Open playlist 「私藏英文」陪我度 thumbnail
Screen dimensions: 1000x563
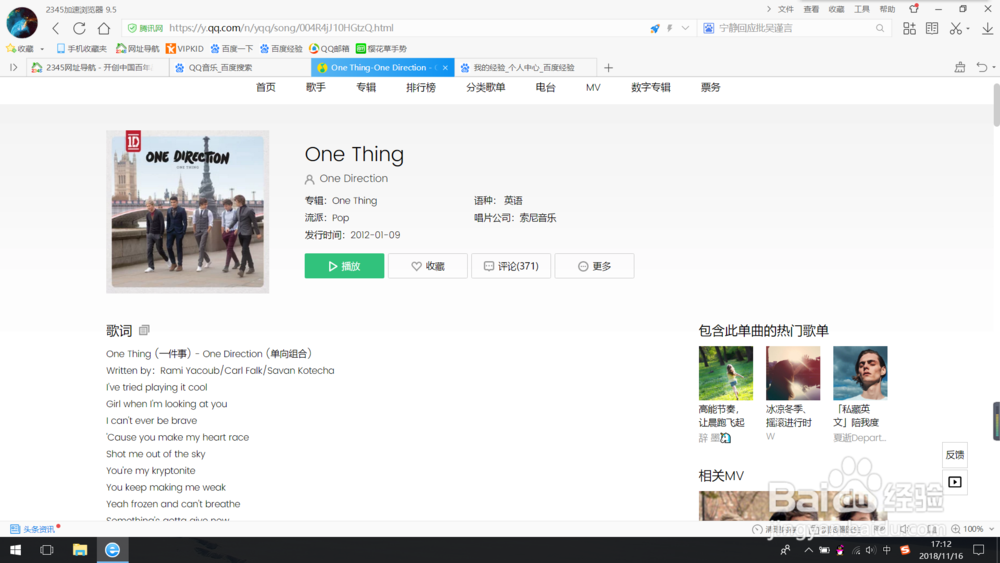tap(860, 373)
